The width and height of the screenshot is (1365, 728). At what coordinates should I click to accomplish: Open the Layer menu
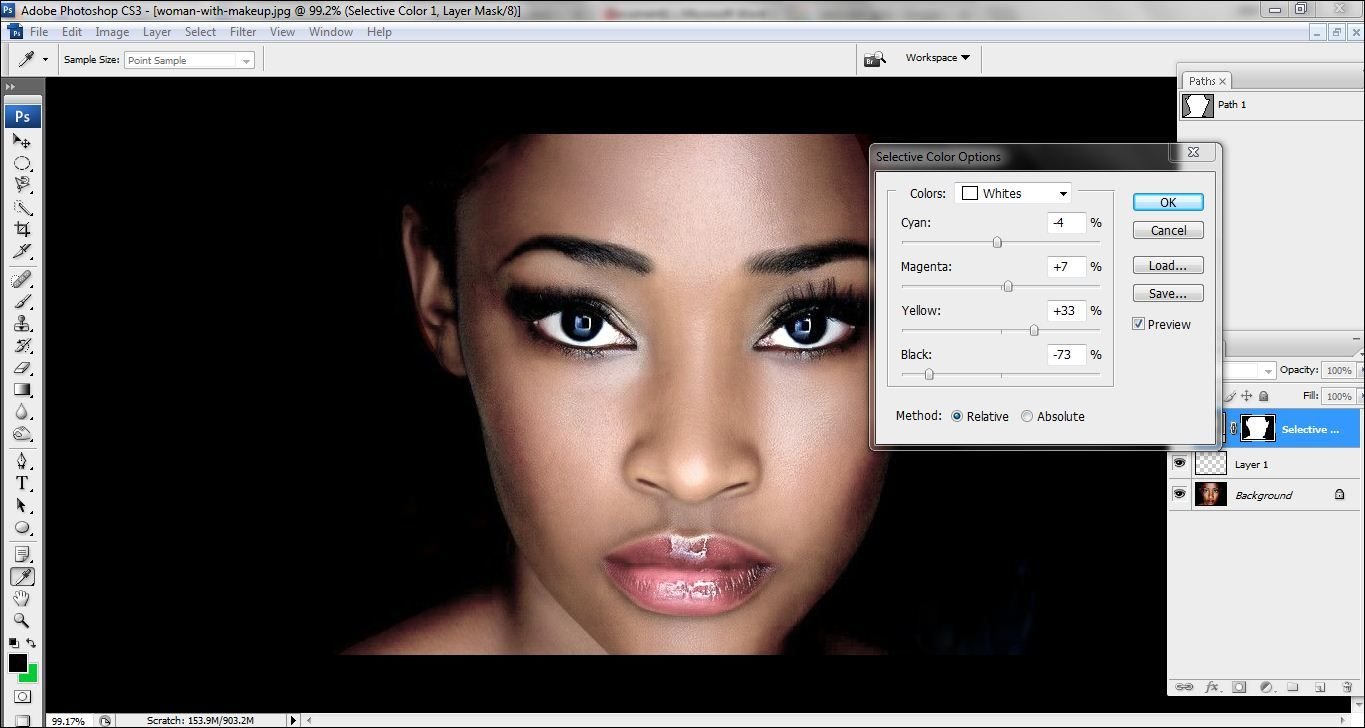pos(157,32)
